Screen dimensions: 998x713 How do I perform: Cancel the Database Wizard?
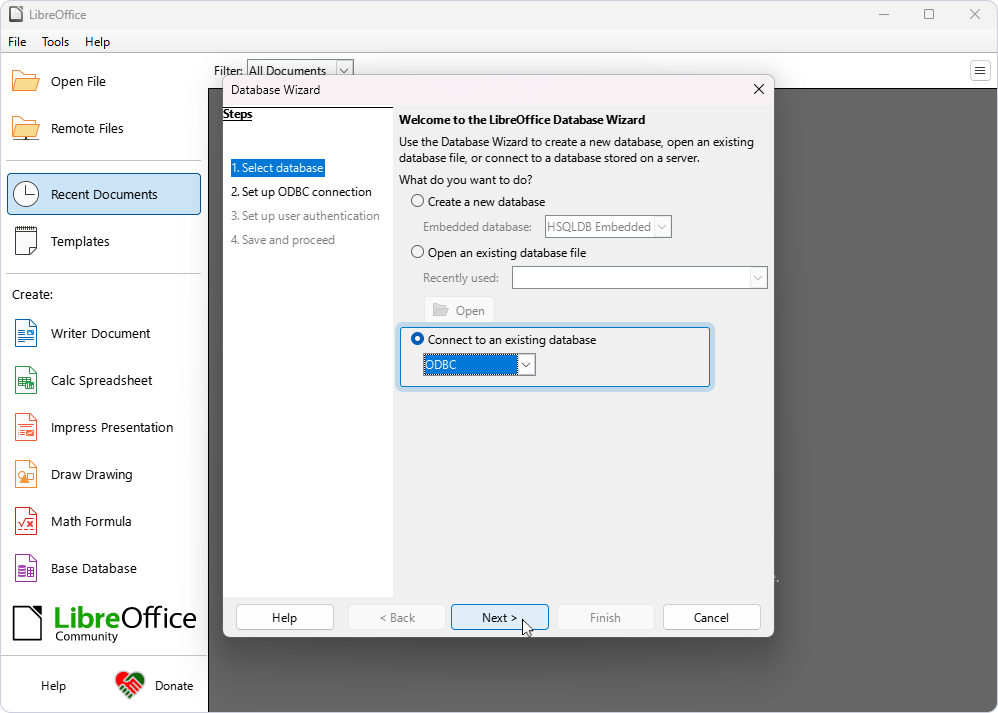(x=711, y=616)
